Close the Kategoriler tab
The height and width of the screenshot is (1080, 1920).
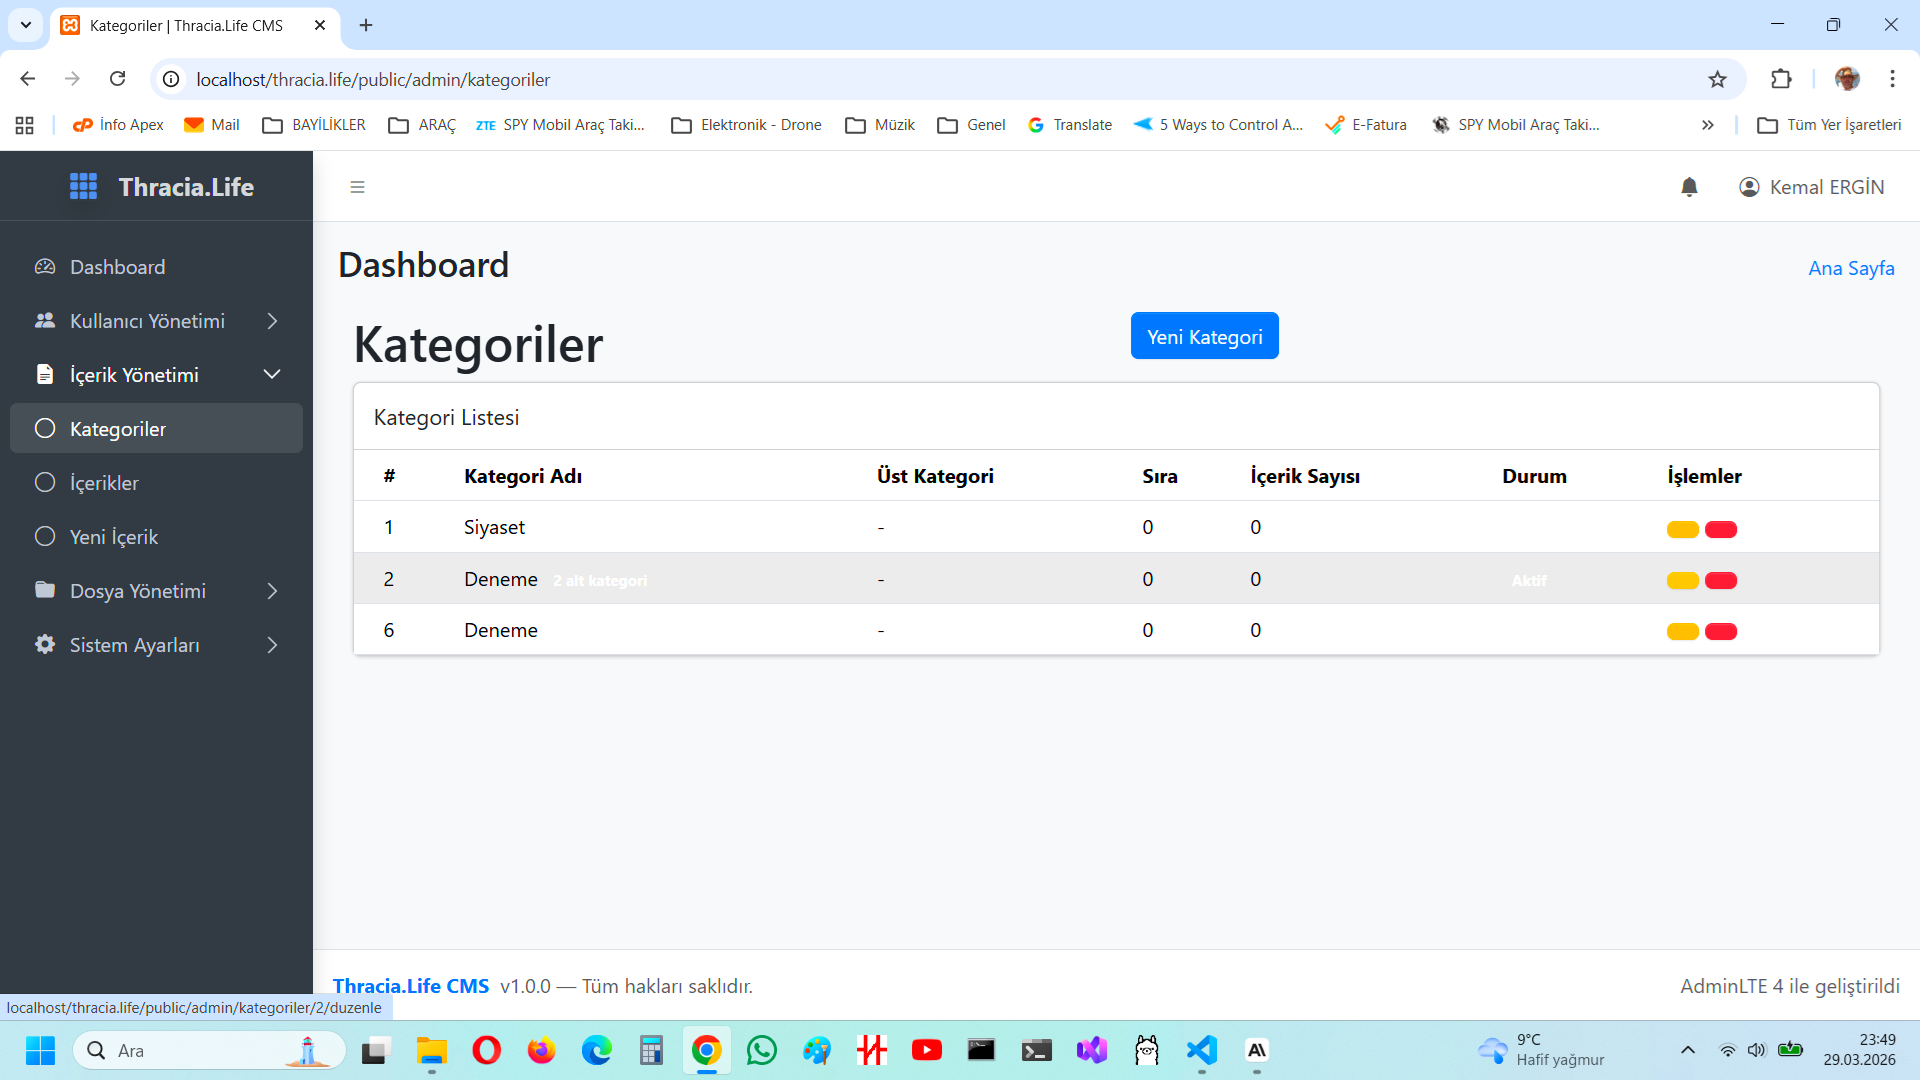(320, 25)
